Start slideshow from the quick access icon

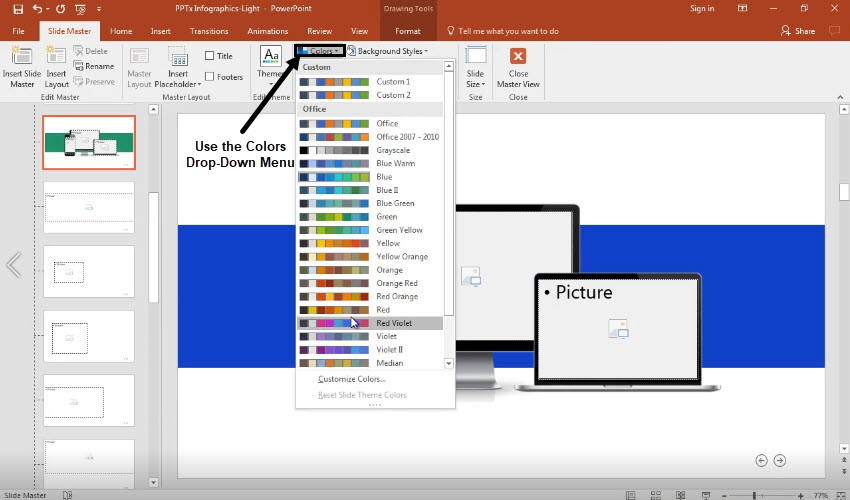pyautogui.click(x=80, y=9)
